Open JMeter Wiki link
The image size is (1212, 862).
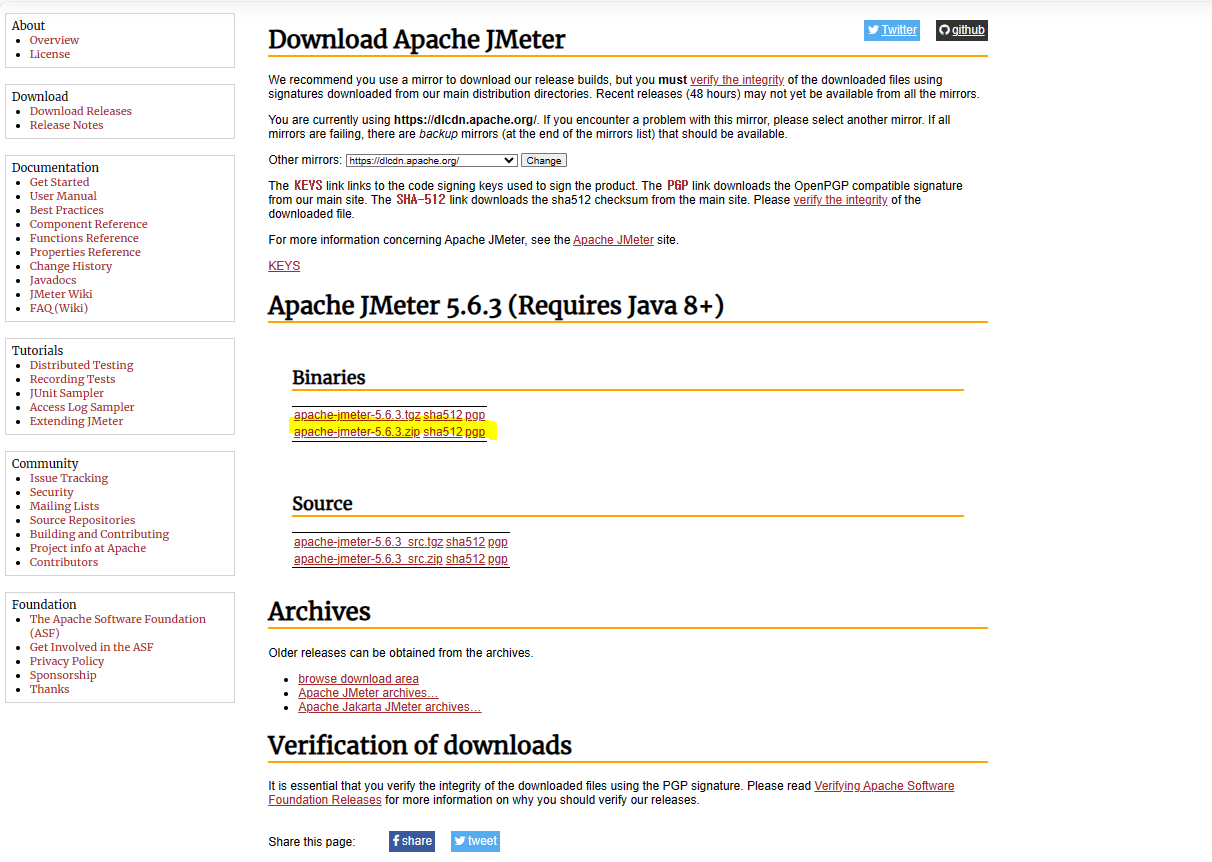(61, 294)
